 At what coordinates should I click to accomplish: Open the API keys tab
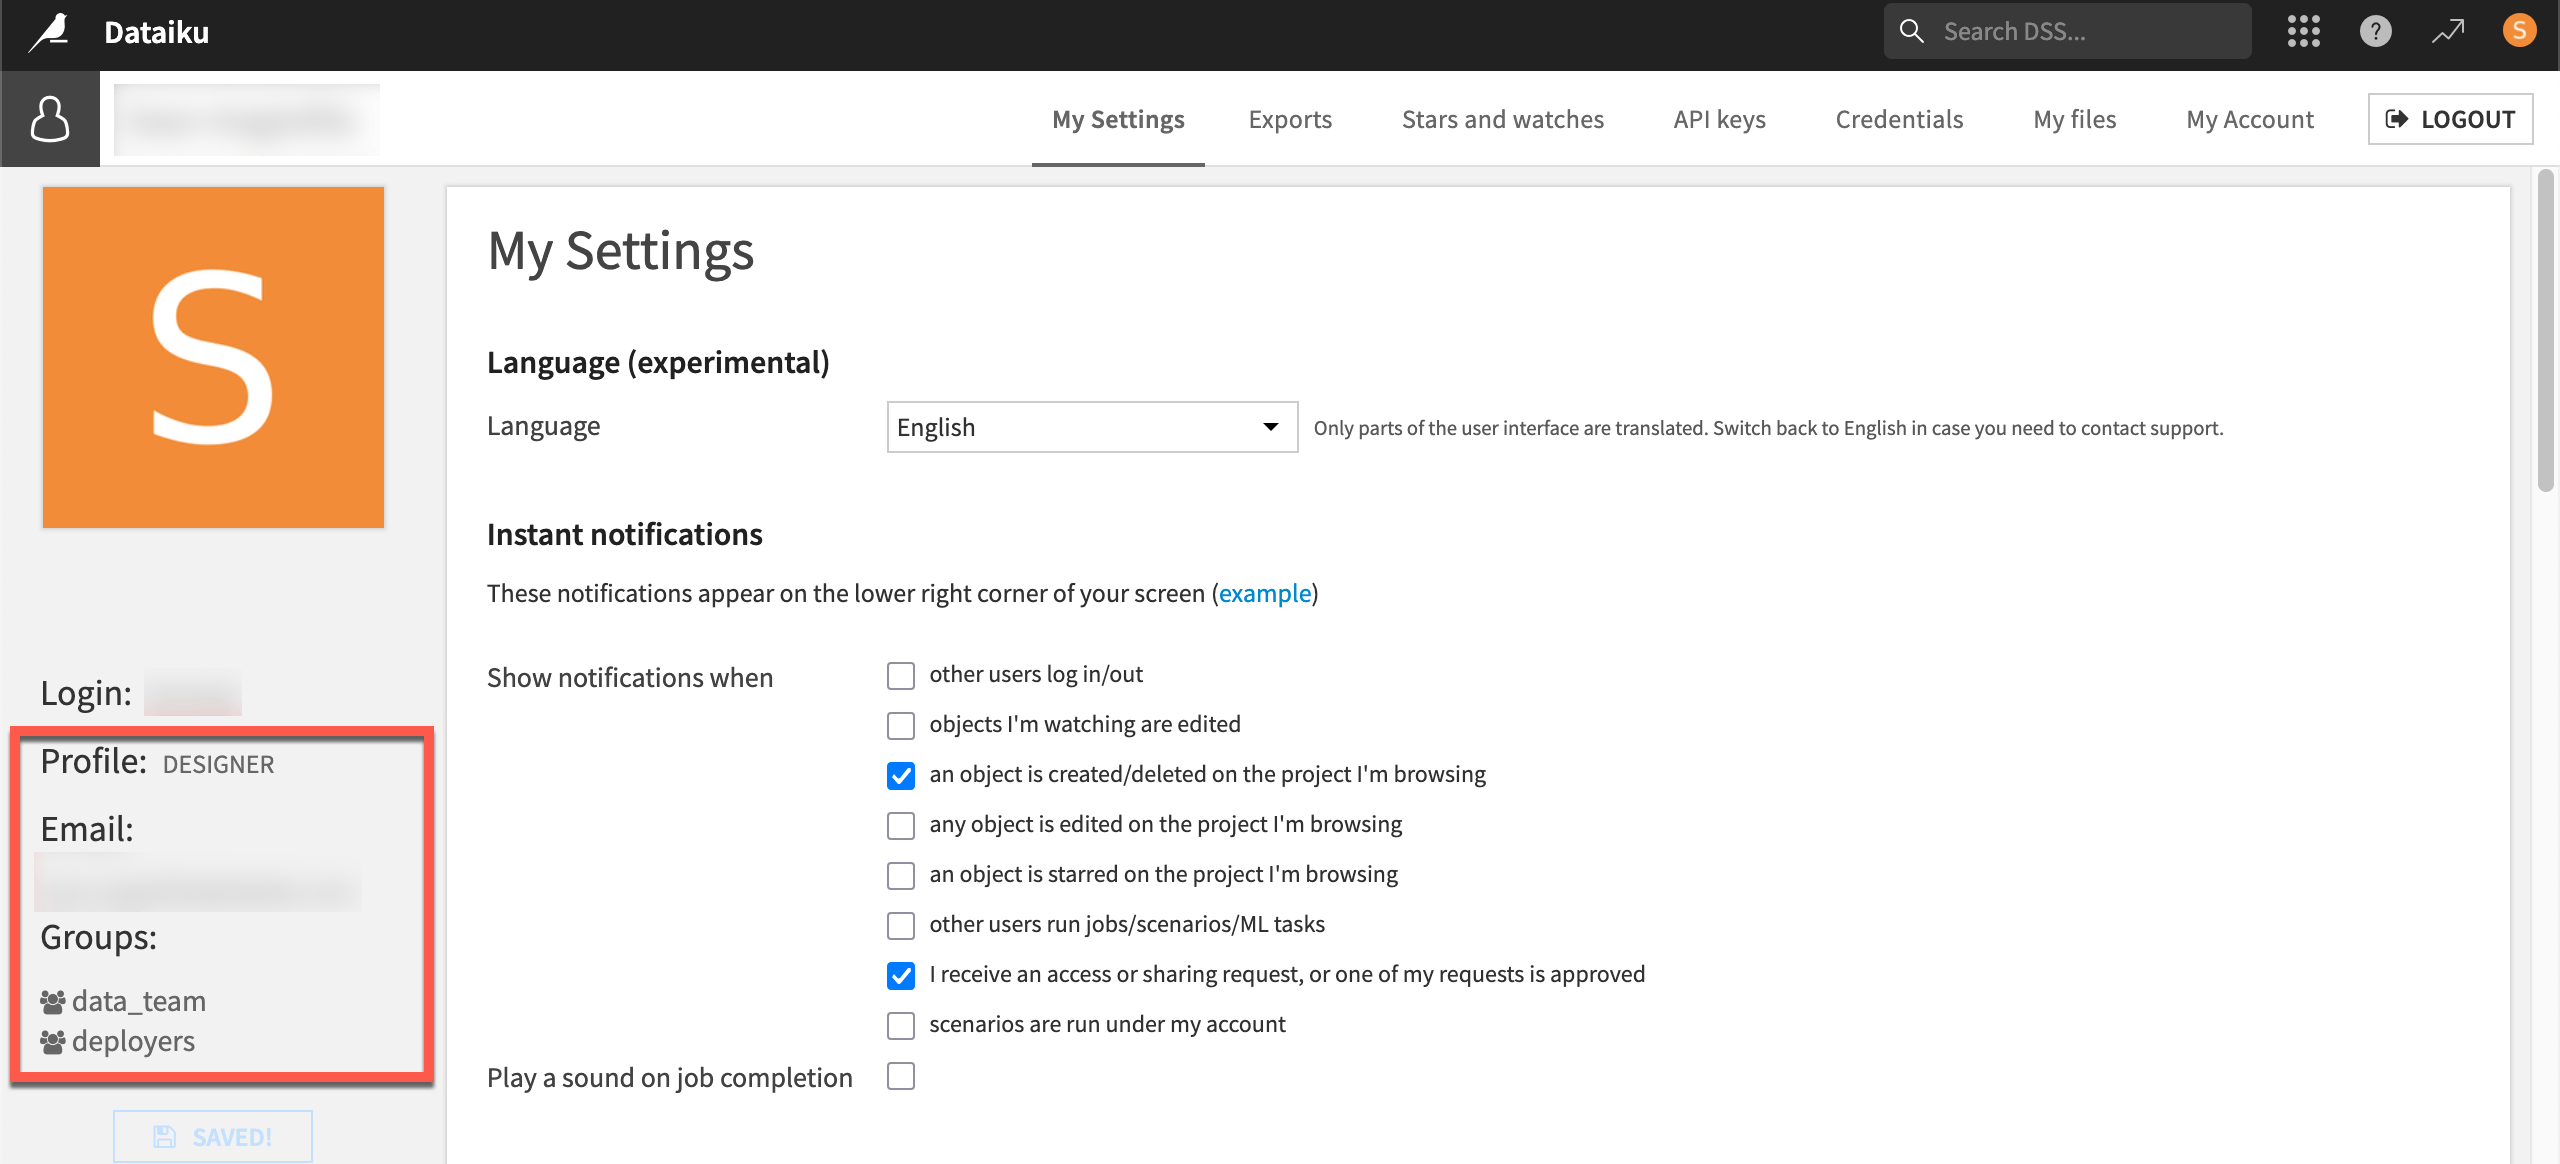tap(1719, 119)
